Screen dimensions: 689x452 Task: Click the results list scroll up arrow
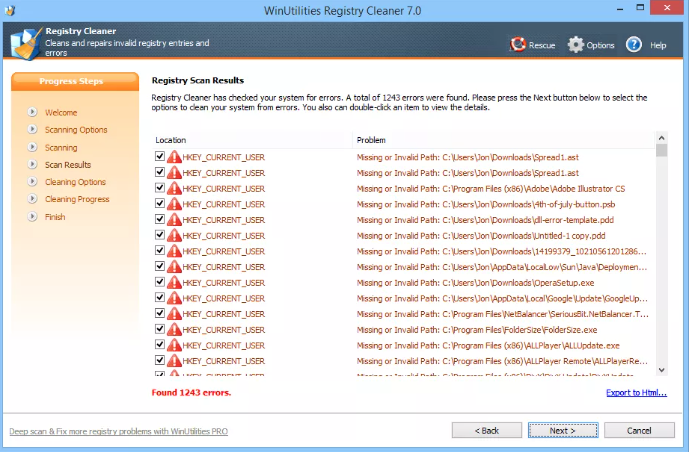[x=661, y=138]
